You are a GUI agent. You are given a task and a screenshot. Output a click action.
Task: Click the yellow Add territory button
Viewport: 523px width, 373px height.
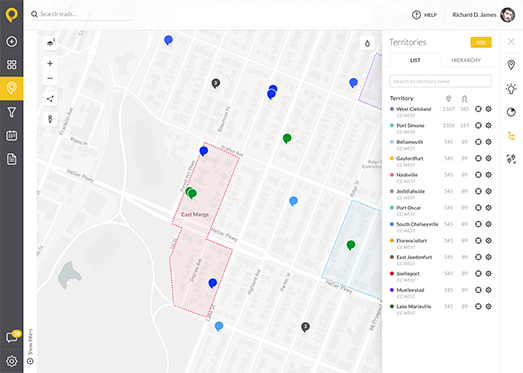point(481,42)
